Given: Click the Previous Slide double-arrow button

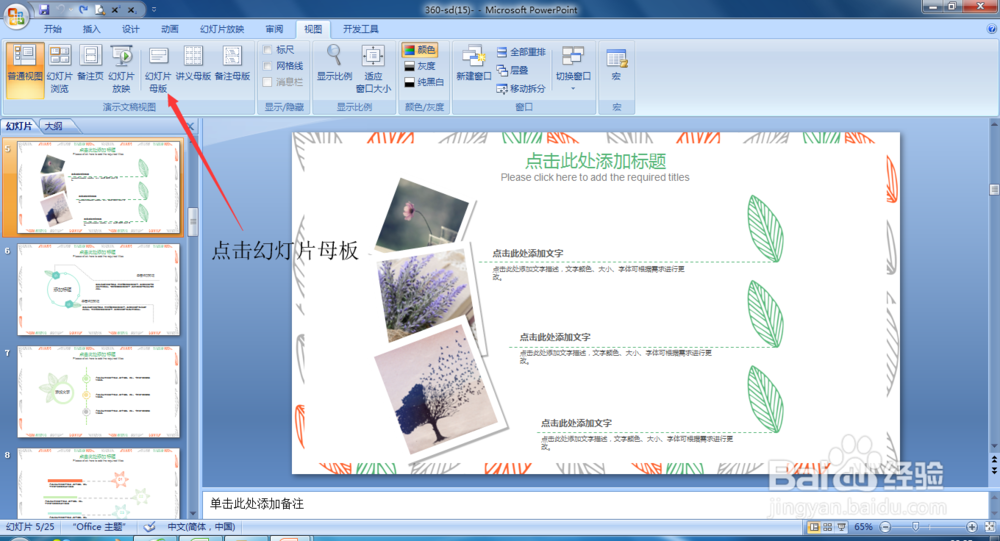Looking at the screenshot, I should [994, 459].
